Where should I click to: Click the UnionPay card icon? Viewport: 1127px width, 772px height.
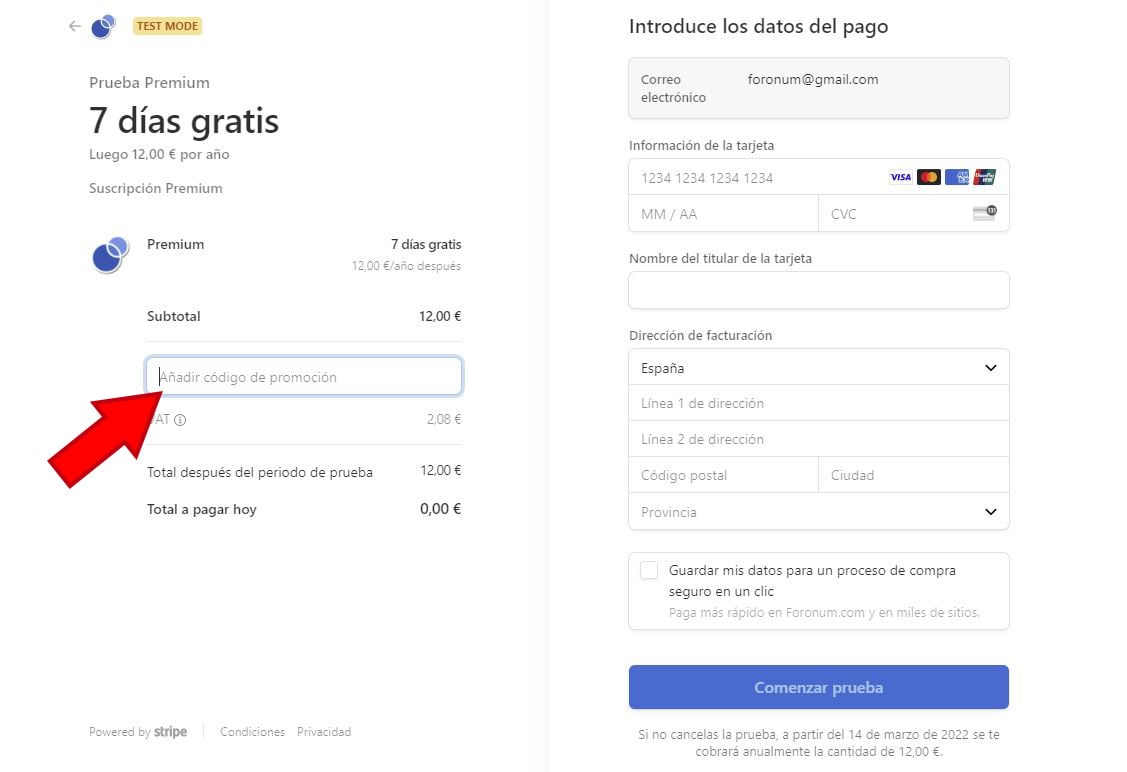985,177
